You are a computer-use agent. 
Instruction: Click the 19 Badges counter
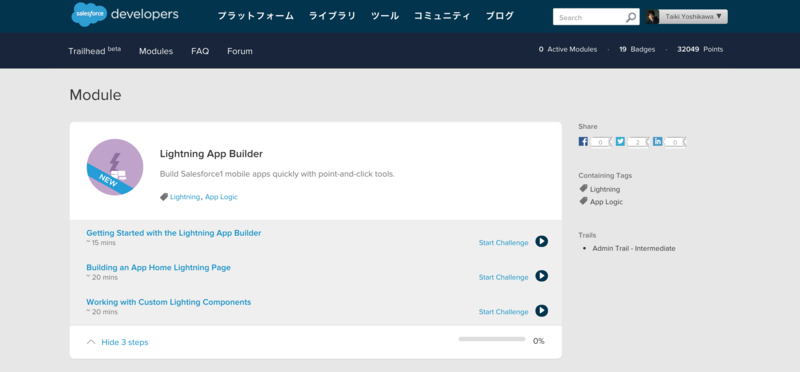(x=637, y=49)
